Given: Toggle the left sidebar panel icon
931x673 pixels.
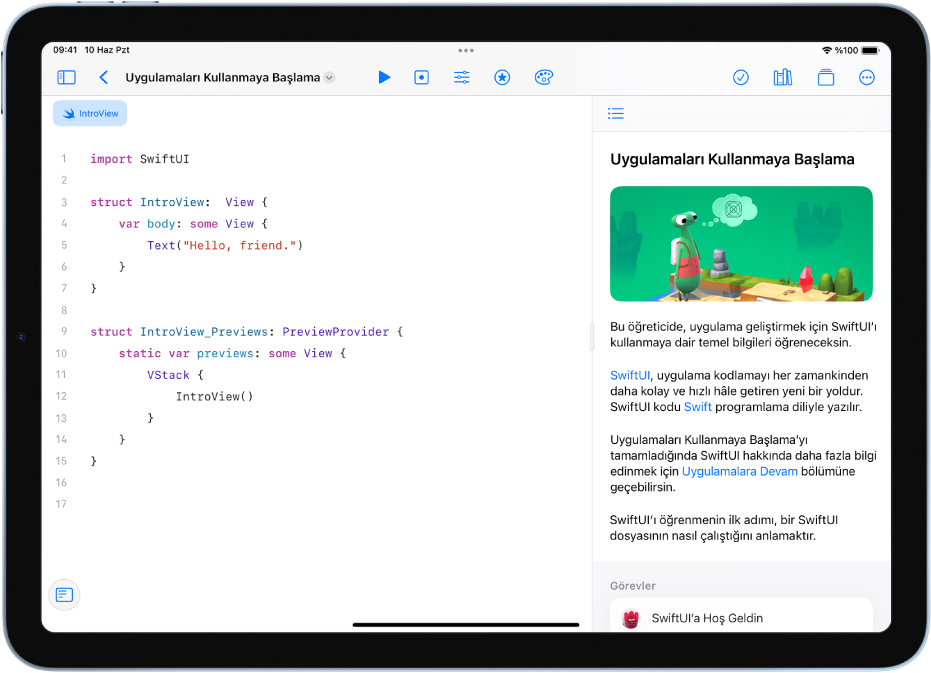Looking at the screenshot, I should point(66,77).
